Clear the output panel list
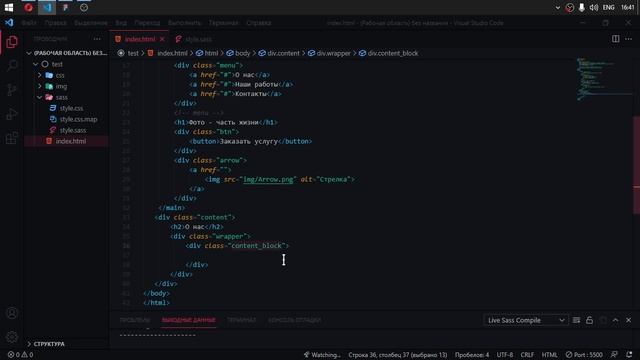Screen dimensions: 640x360 (576, 320)
